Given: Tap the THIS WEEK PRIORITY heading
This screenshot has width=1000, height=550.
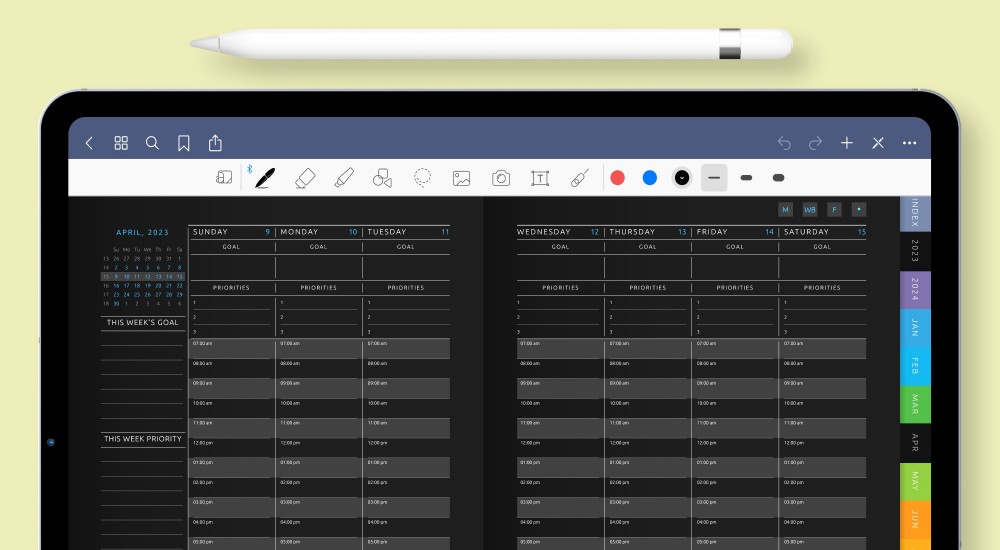Looking at the screenshot, I should (143, 439).
